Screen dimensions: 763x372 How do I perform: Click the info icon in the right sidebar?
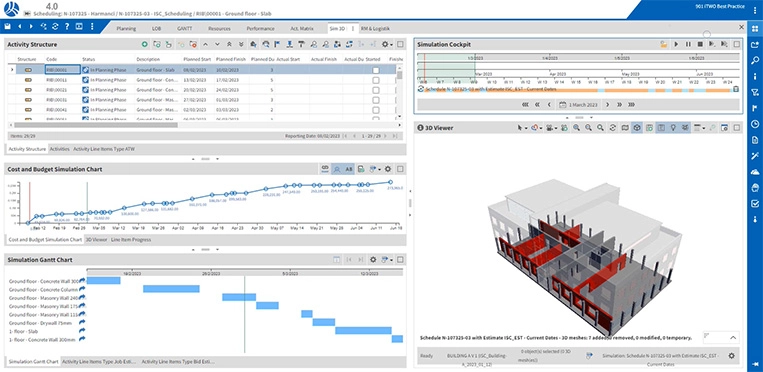755,76
